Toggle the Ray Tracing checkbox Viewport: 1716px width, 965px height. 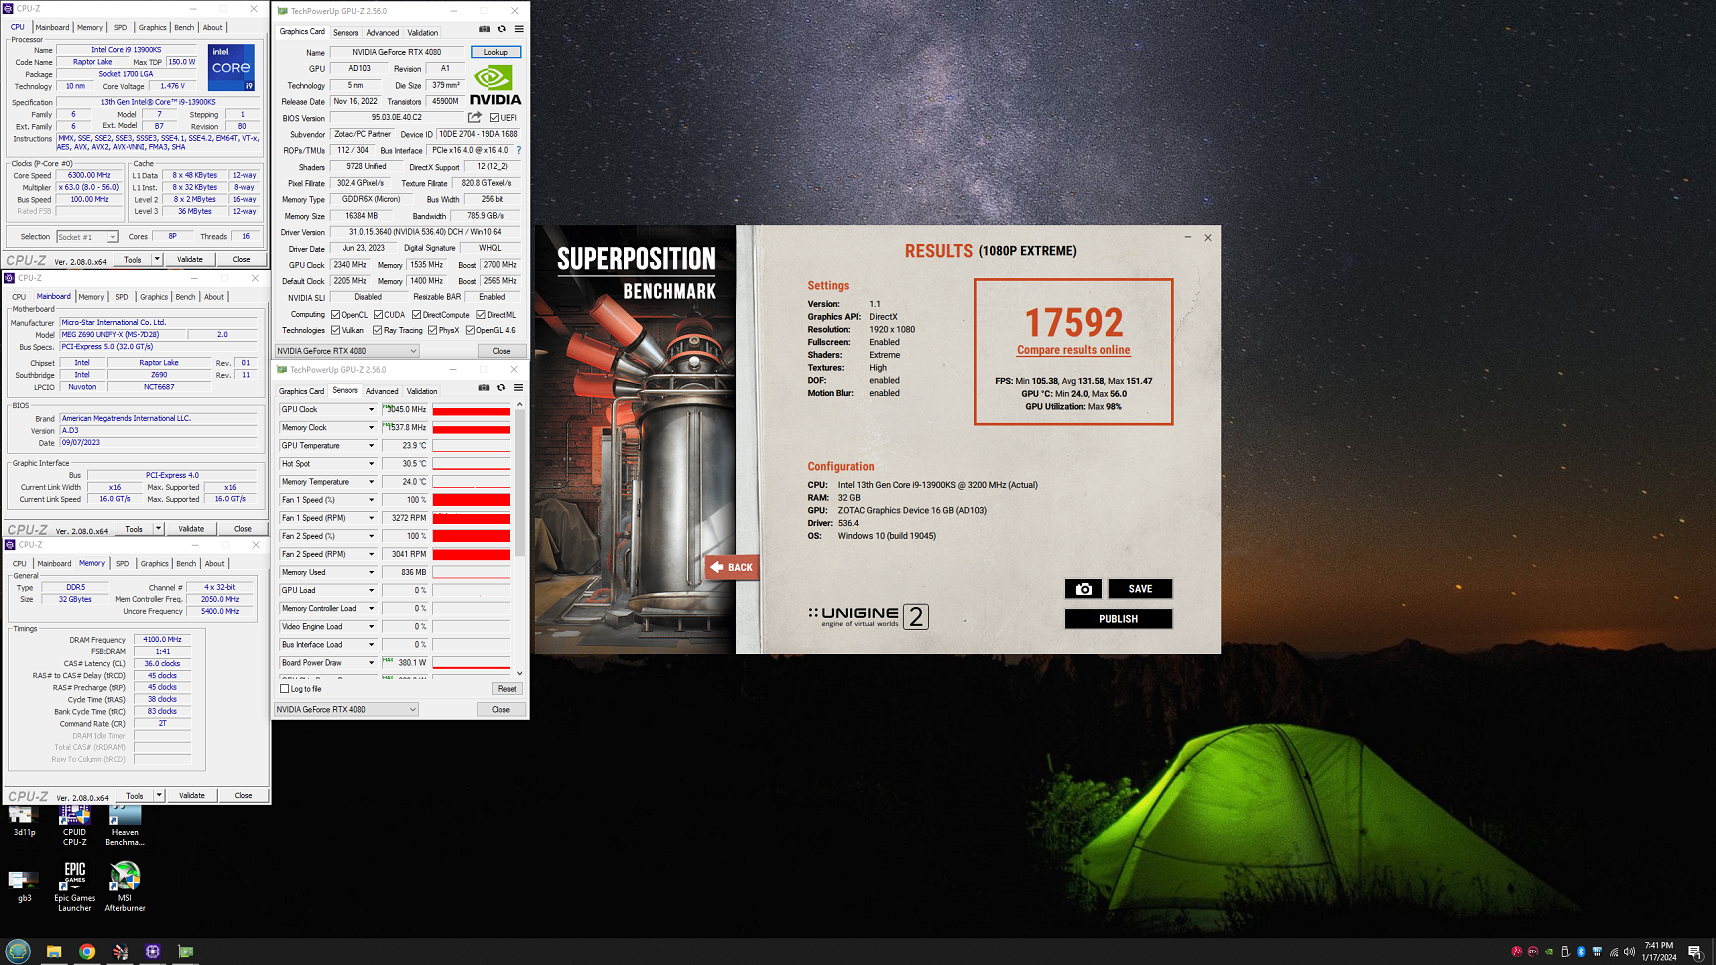pos(377,330)
